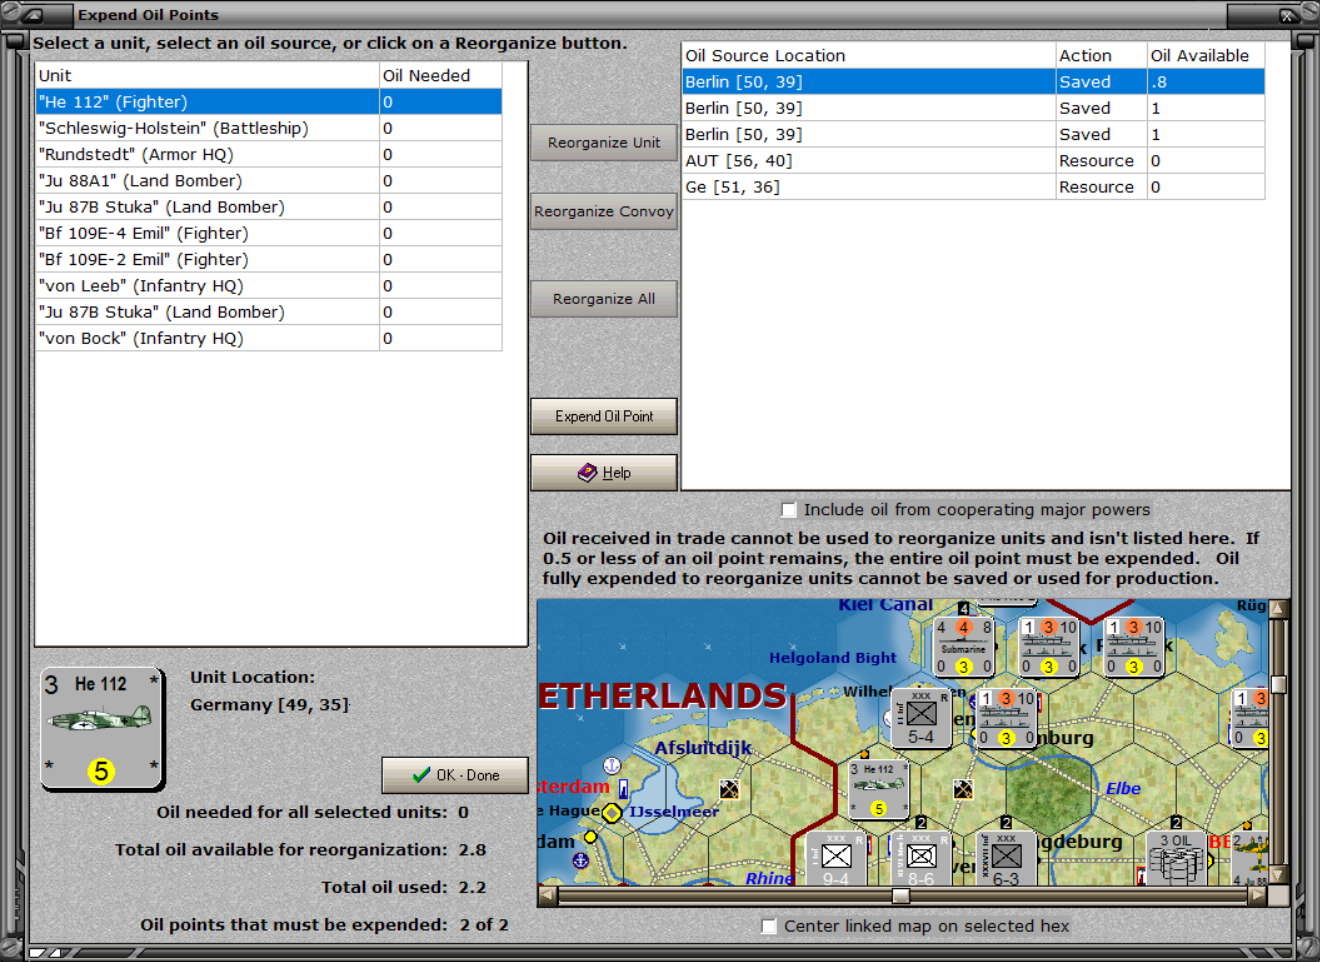
Task: Click the horizontal map scrollbar thumb
Action: click(x=901, y=895)
